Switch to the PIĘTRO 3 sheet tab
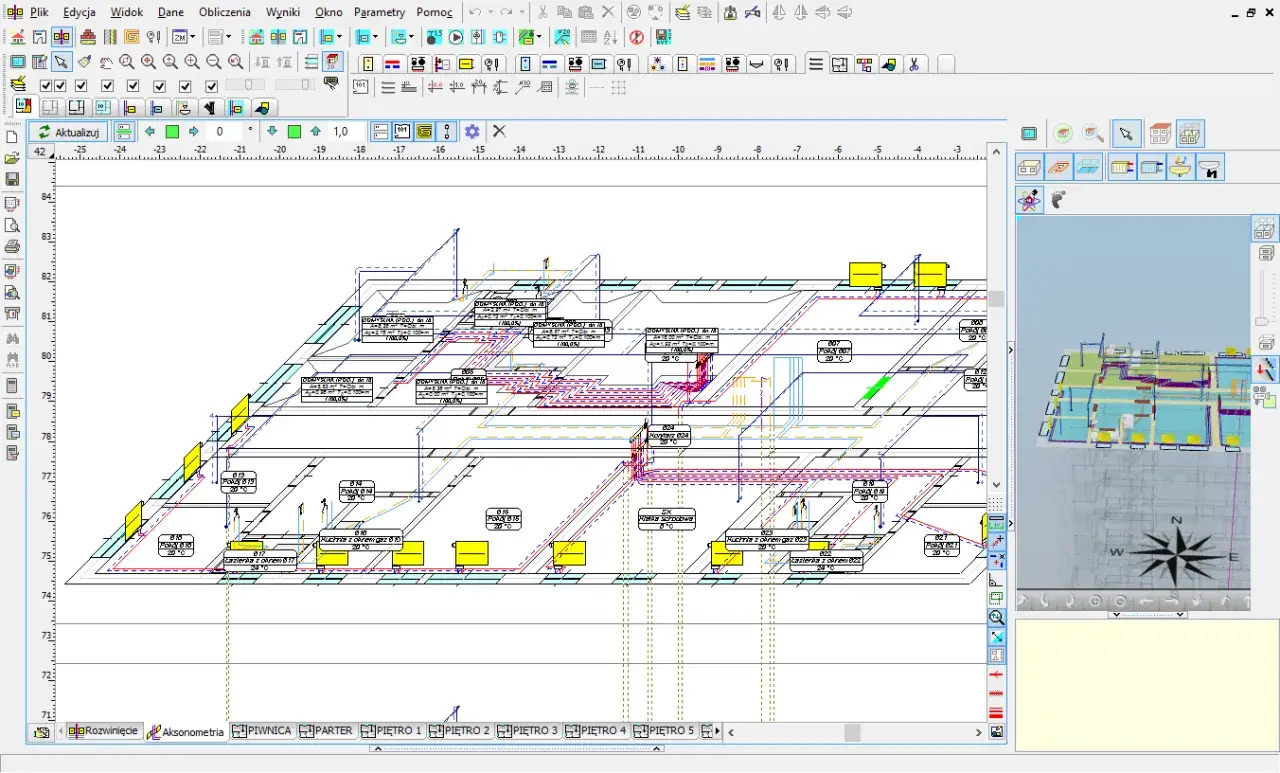The height and width of the screenshot is (773, 1280). tap(528, 731)
